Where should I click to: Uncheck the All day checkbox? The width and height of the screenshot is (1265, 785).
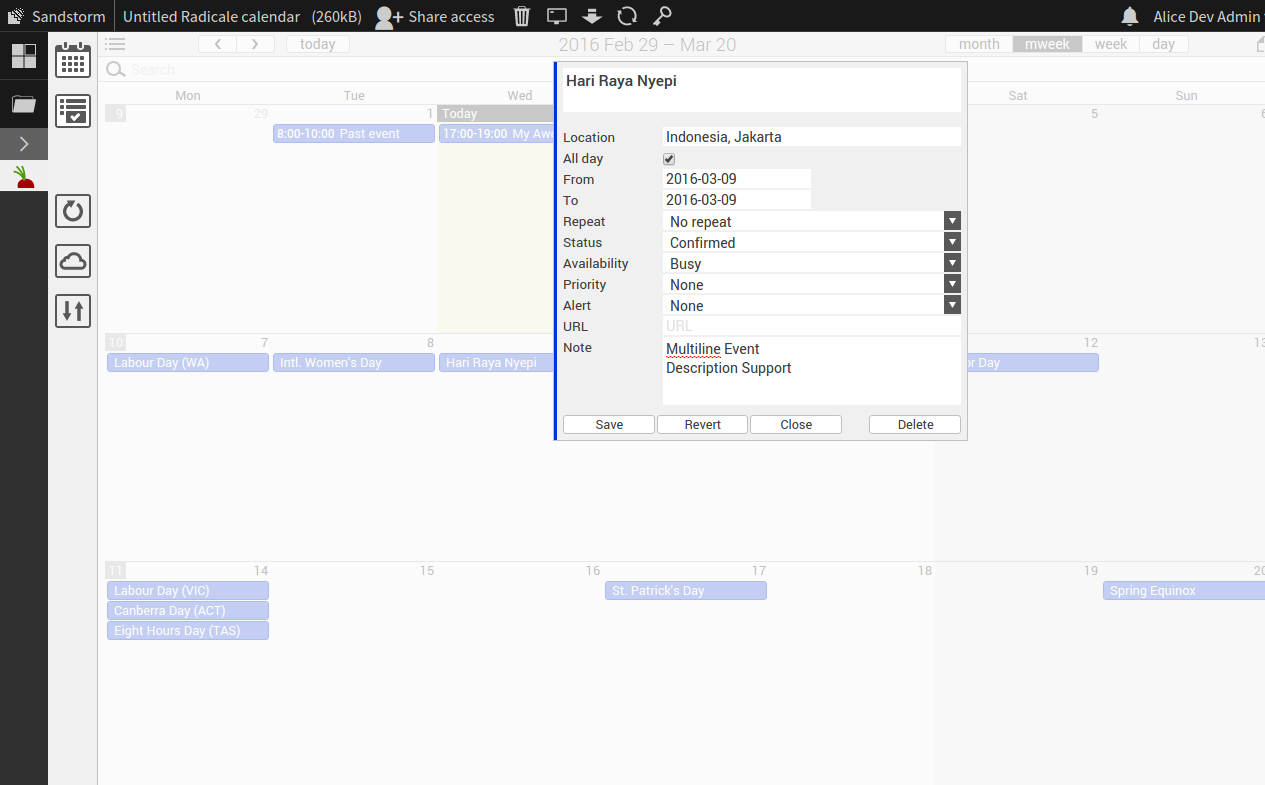[669, 159]
